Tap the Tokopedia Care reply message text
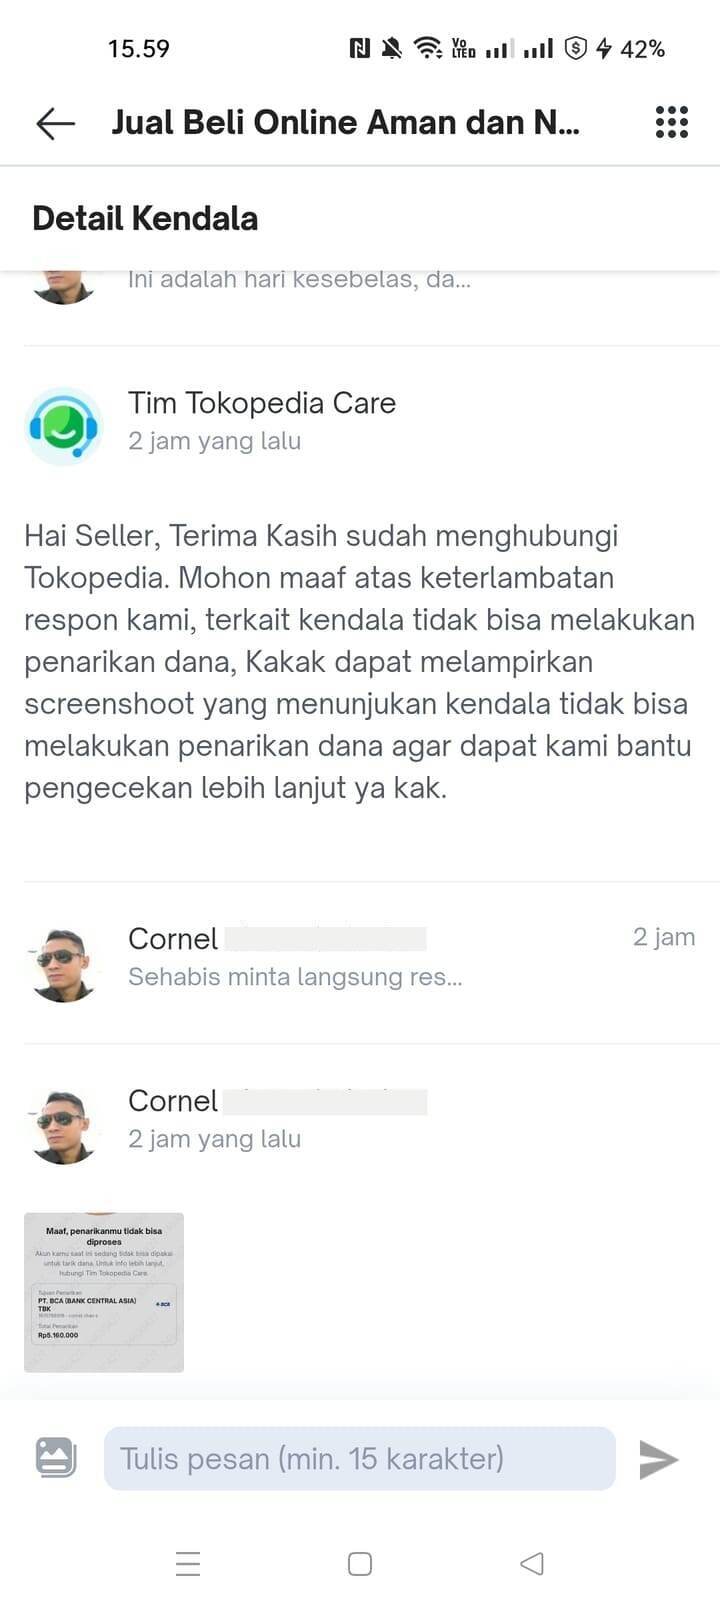This screenshot has width=720, height=1608. [x=359, y=661]
